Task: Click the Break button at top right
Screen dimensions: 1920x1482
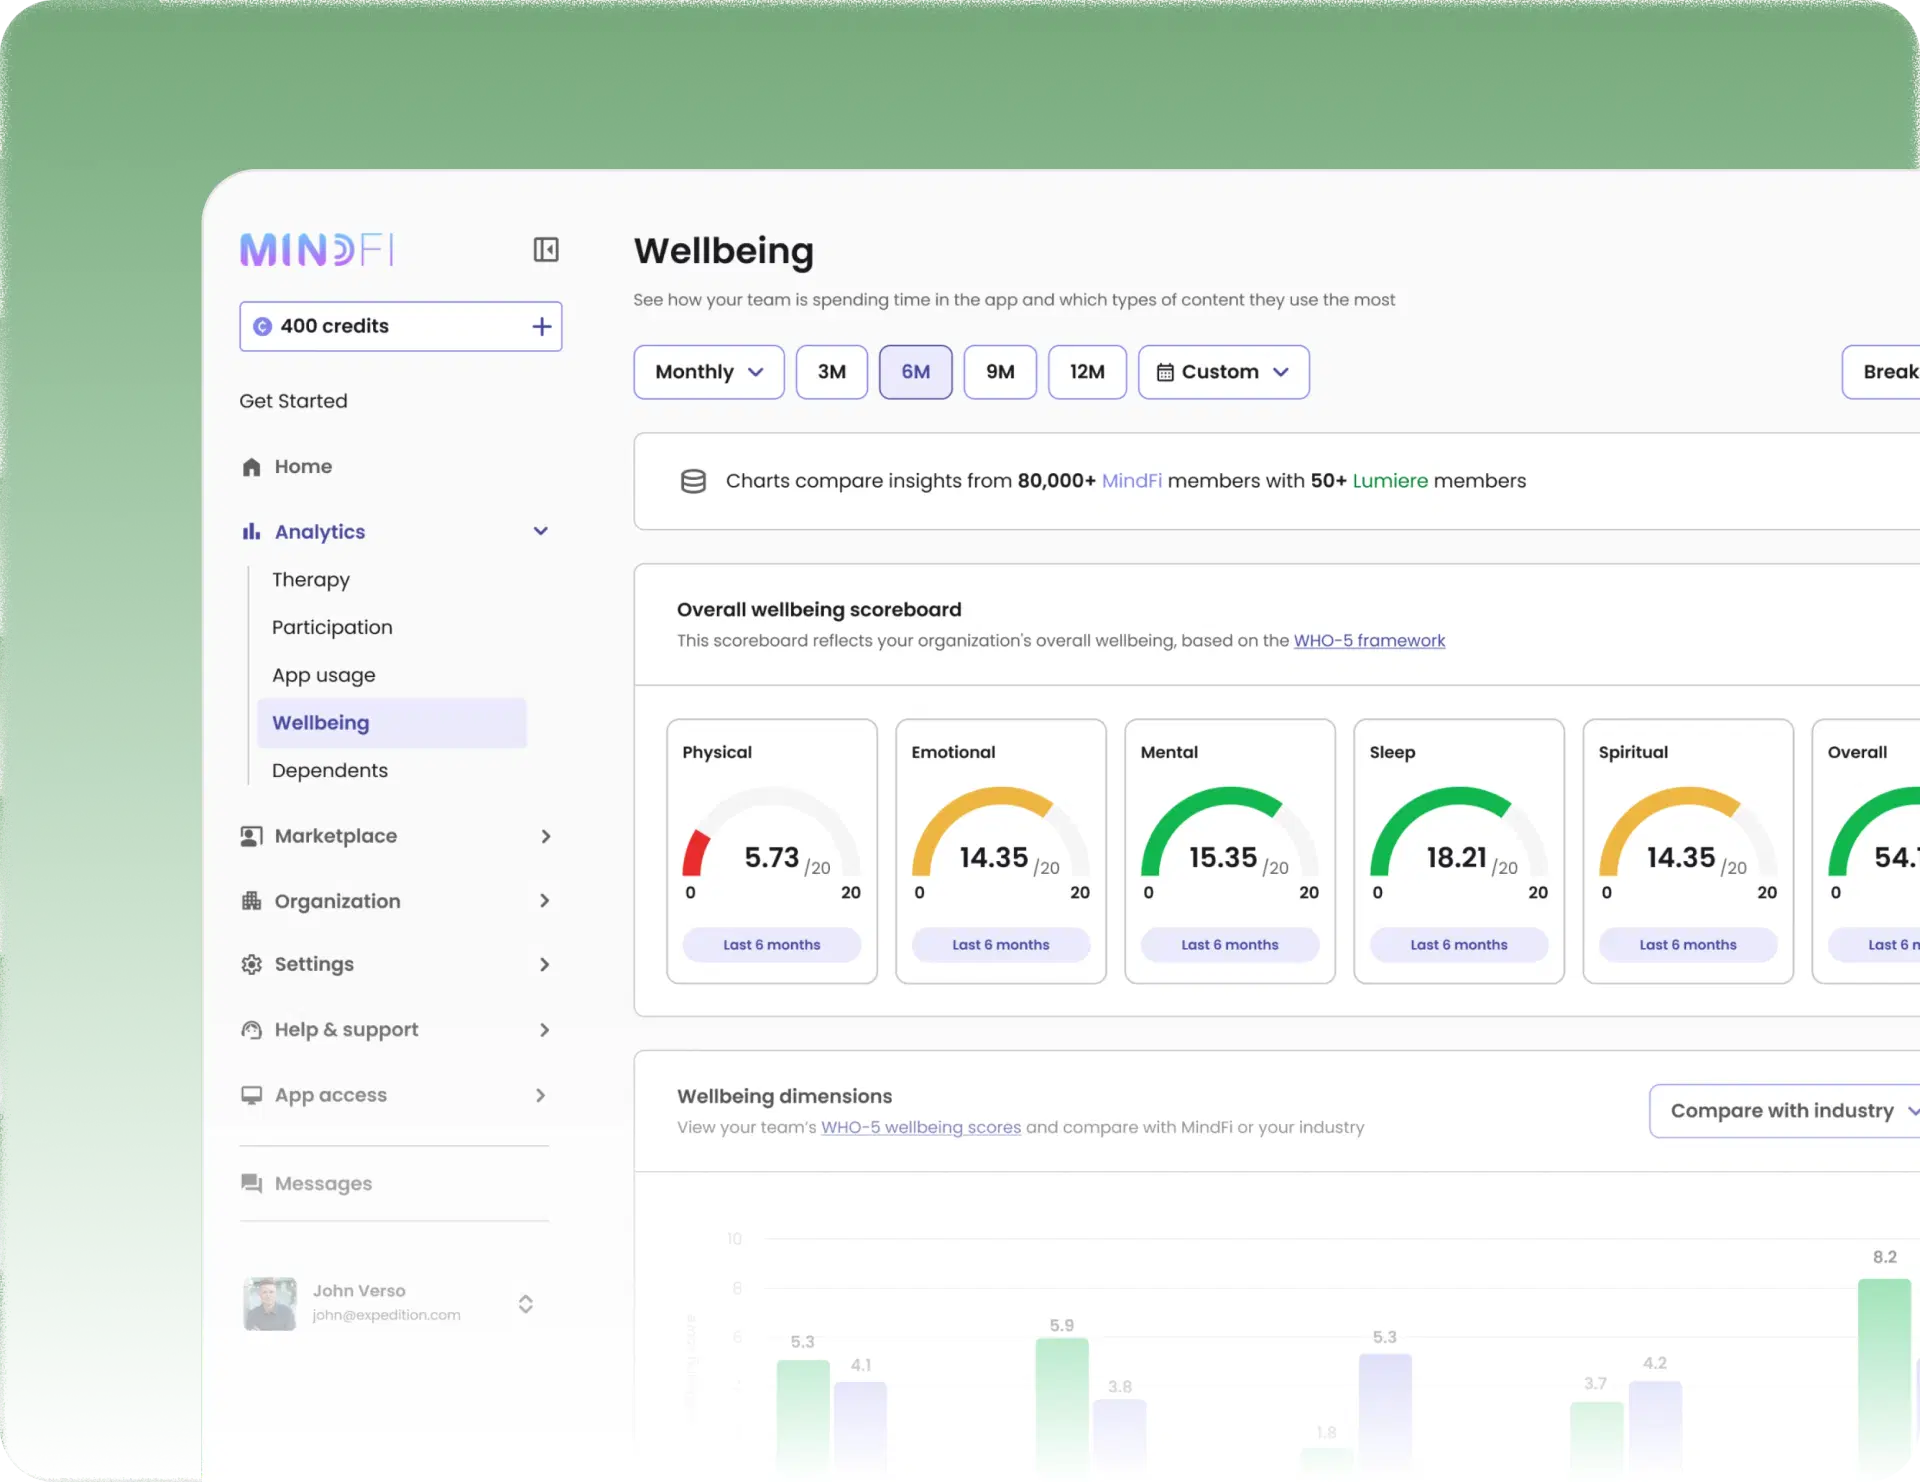Action: [1881, 372]
